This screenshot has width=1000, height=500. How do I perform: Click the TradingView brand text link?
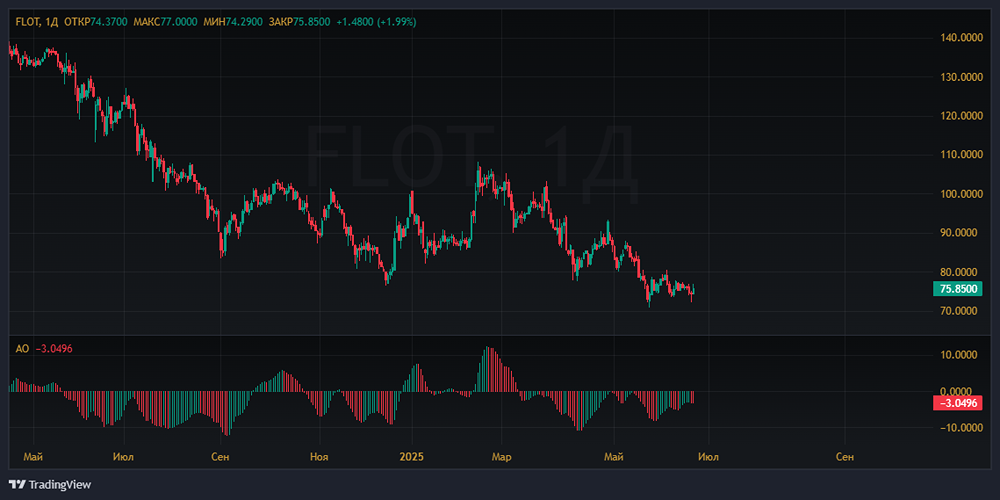[59, 485]
